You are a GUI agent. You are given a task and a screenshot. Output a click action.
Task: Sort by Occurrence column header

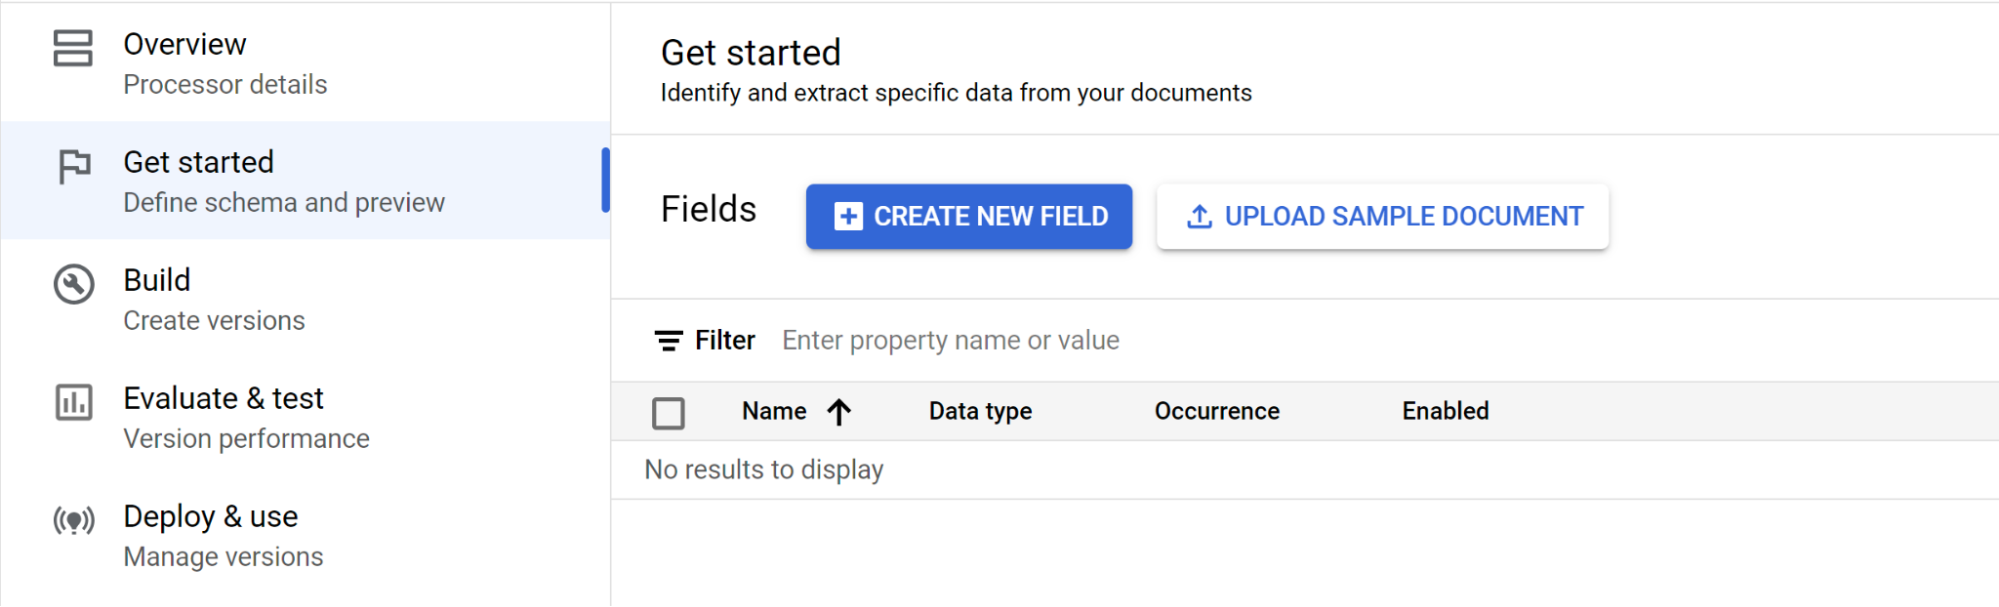tap(1216, 412)
